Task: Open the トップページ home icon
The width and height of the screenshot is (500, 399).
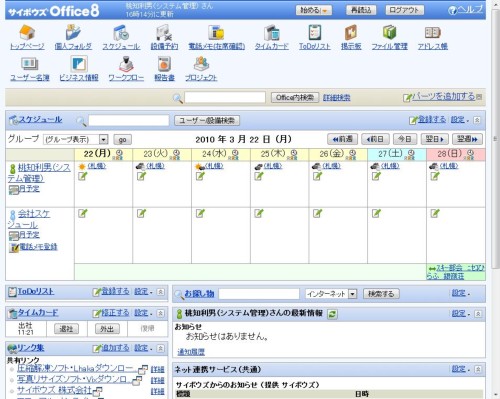Action: (27, 33)
